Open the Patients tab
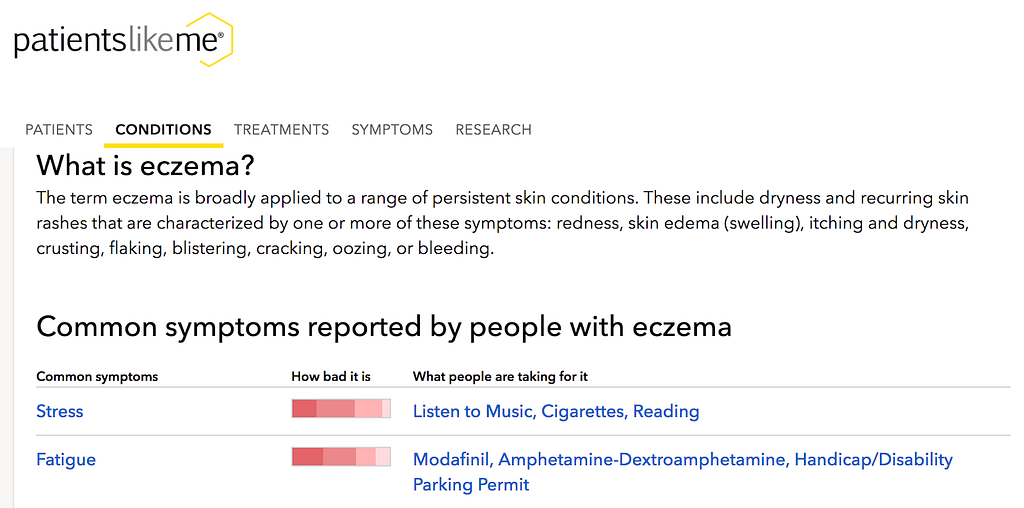 pos(59,130)
